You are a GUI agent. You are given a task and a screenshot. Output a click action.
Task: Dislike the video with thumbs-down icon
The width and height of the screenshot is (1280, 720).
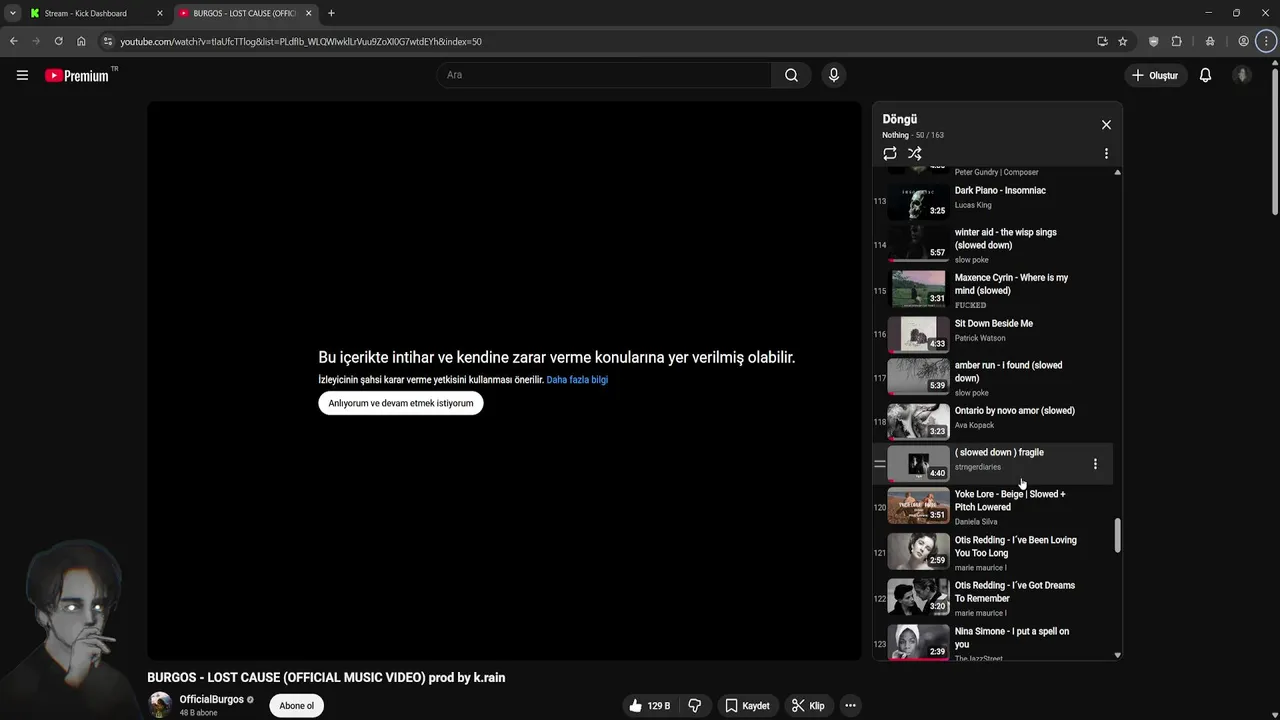pos(694,706)
